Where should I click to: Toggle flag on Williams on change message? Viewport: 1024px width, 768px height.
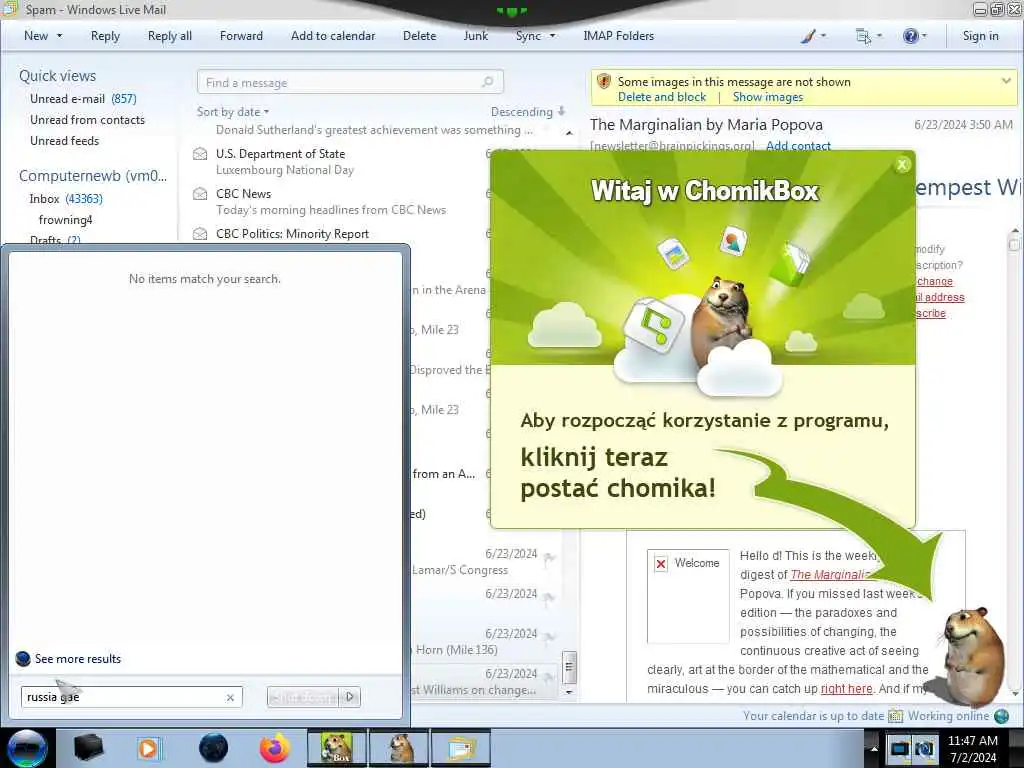[x=550, y=677]
